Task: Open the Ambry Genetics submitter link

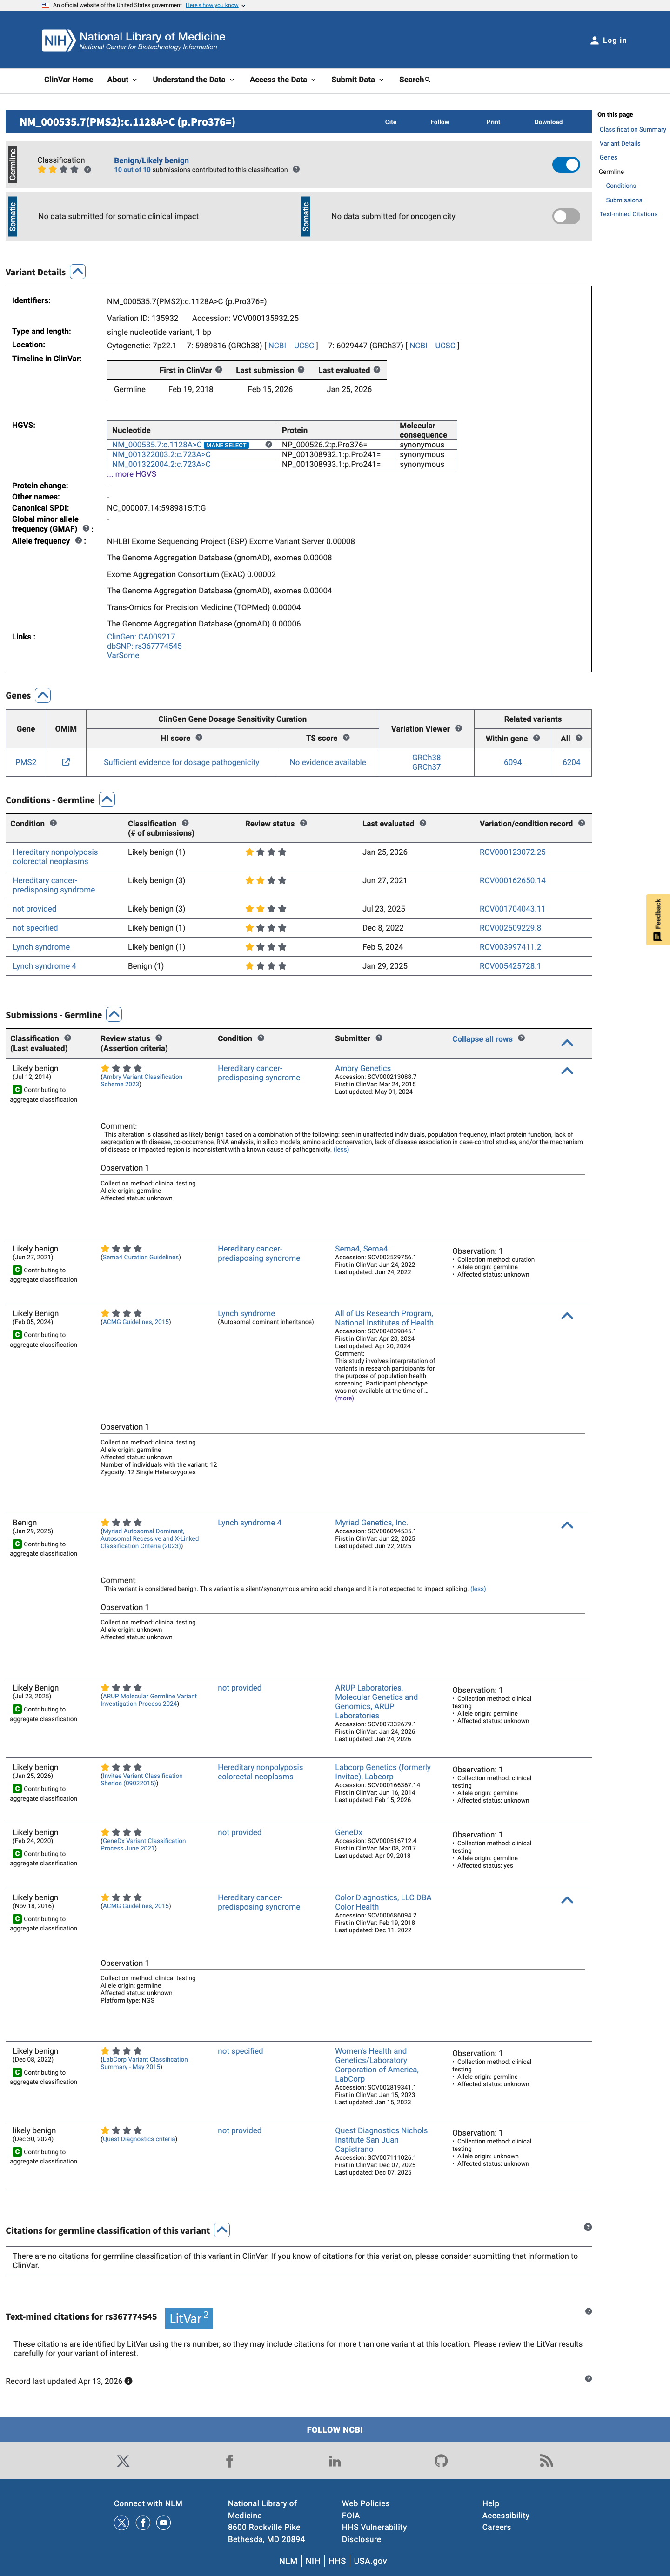Action: click(x=363, y=1068)
